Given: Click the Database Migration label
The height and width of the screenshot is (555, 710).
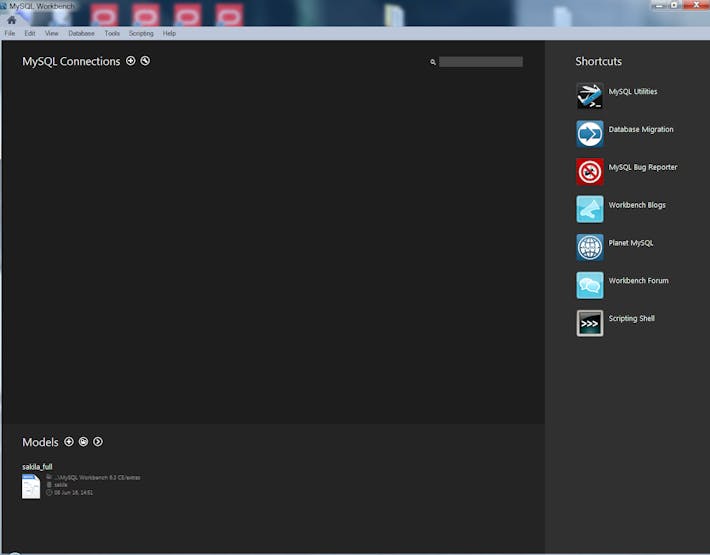Looking at the screenshot, I should point(641,129).
